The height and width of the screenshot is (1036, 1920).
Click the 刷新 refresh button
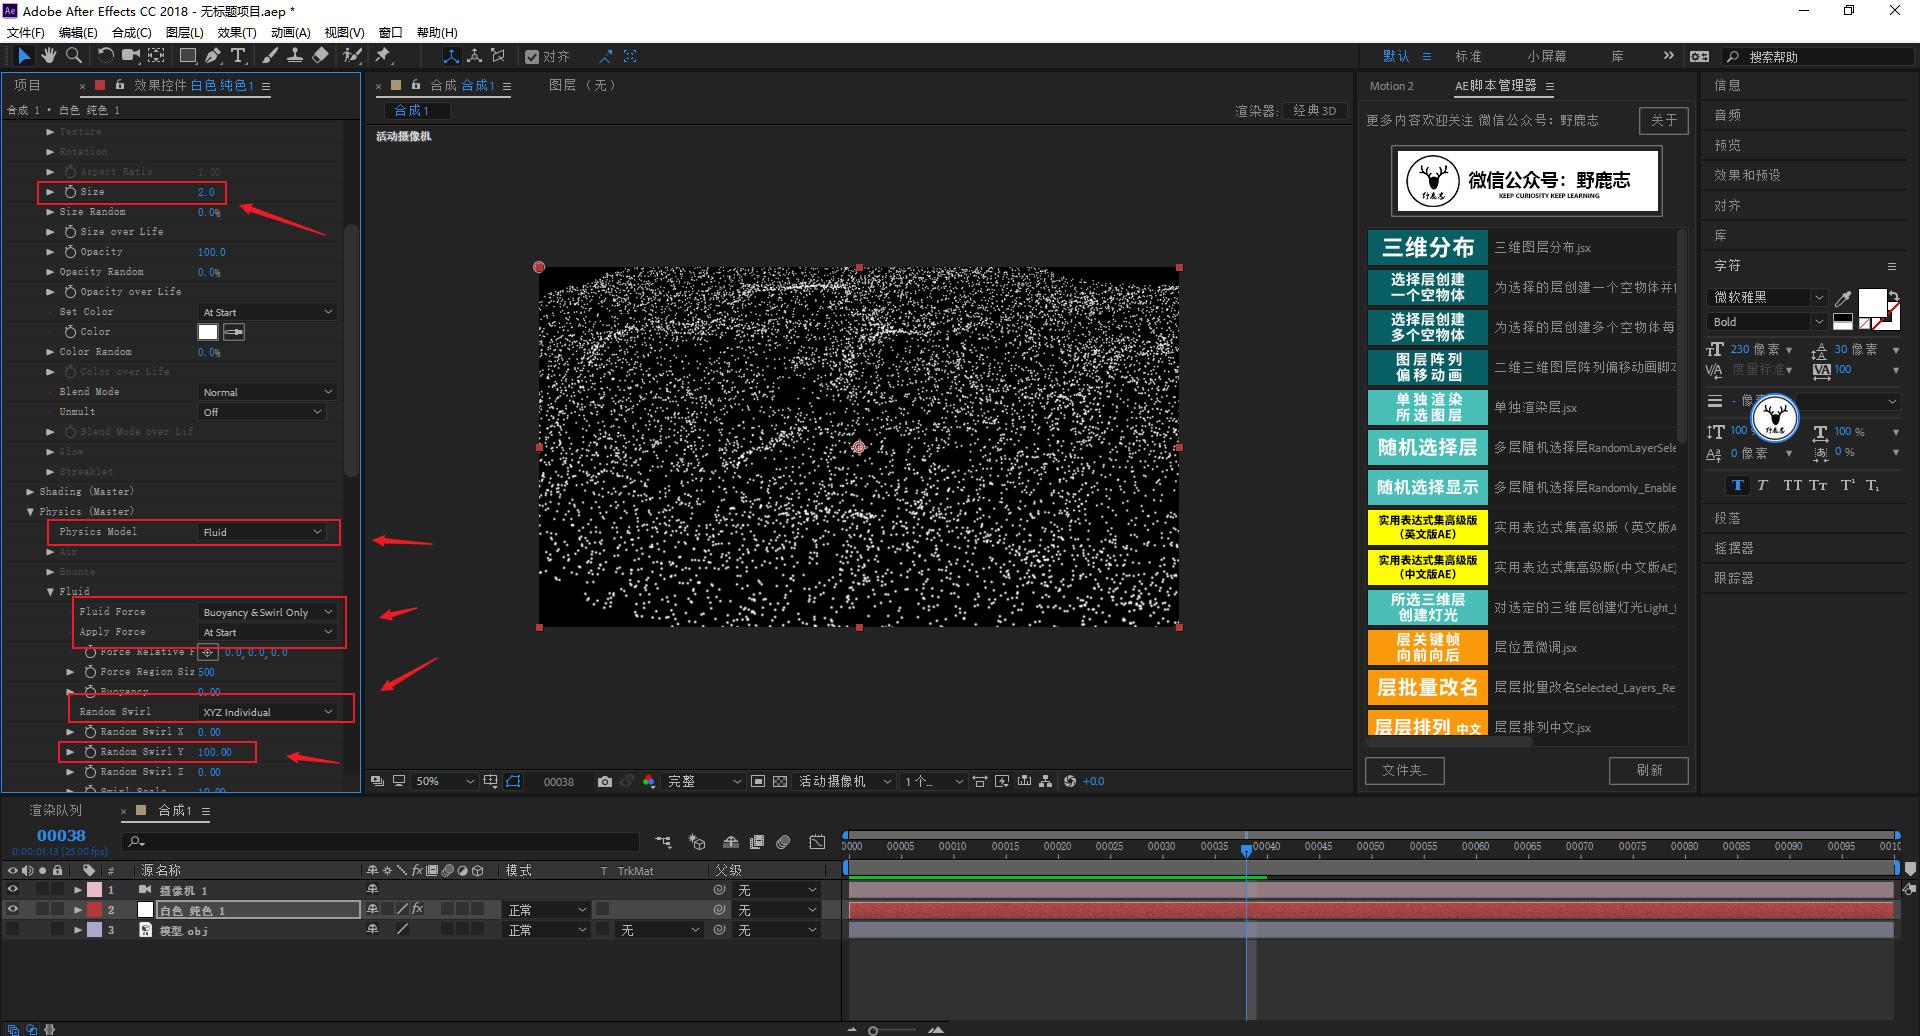[x=1648, y=770]
